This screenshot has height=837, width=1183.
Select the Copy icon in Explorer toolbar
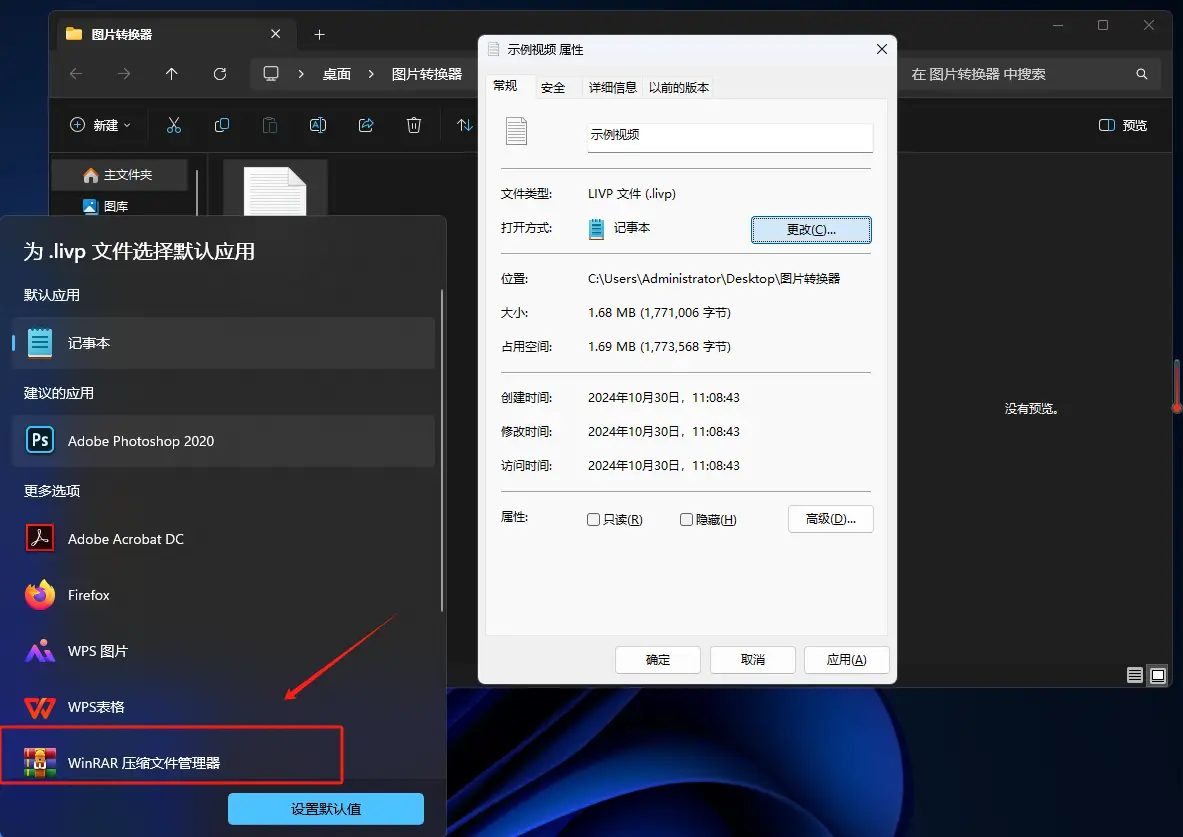(221, 125)
